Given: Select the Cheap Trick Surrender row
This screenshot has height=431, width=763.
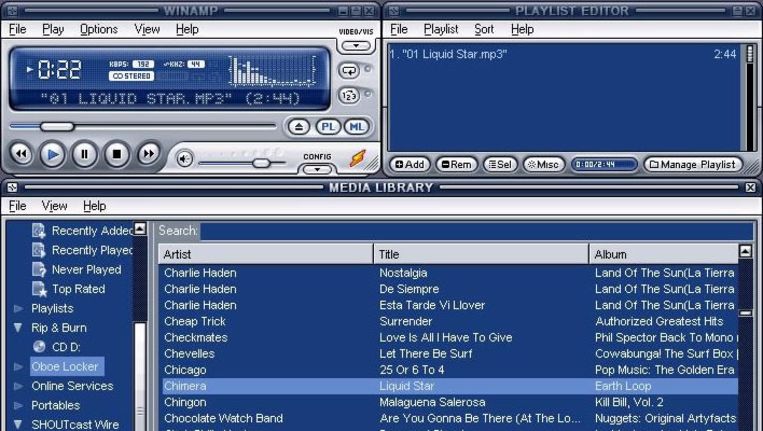Looking at the screenshot, I should tap(450, 322).
